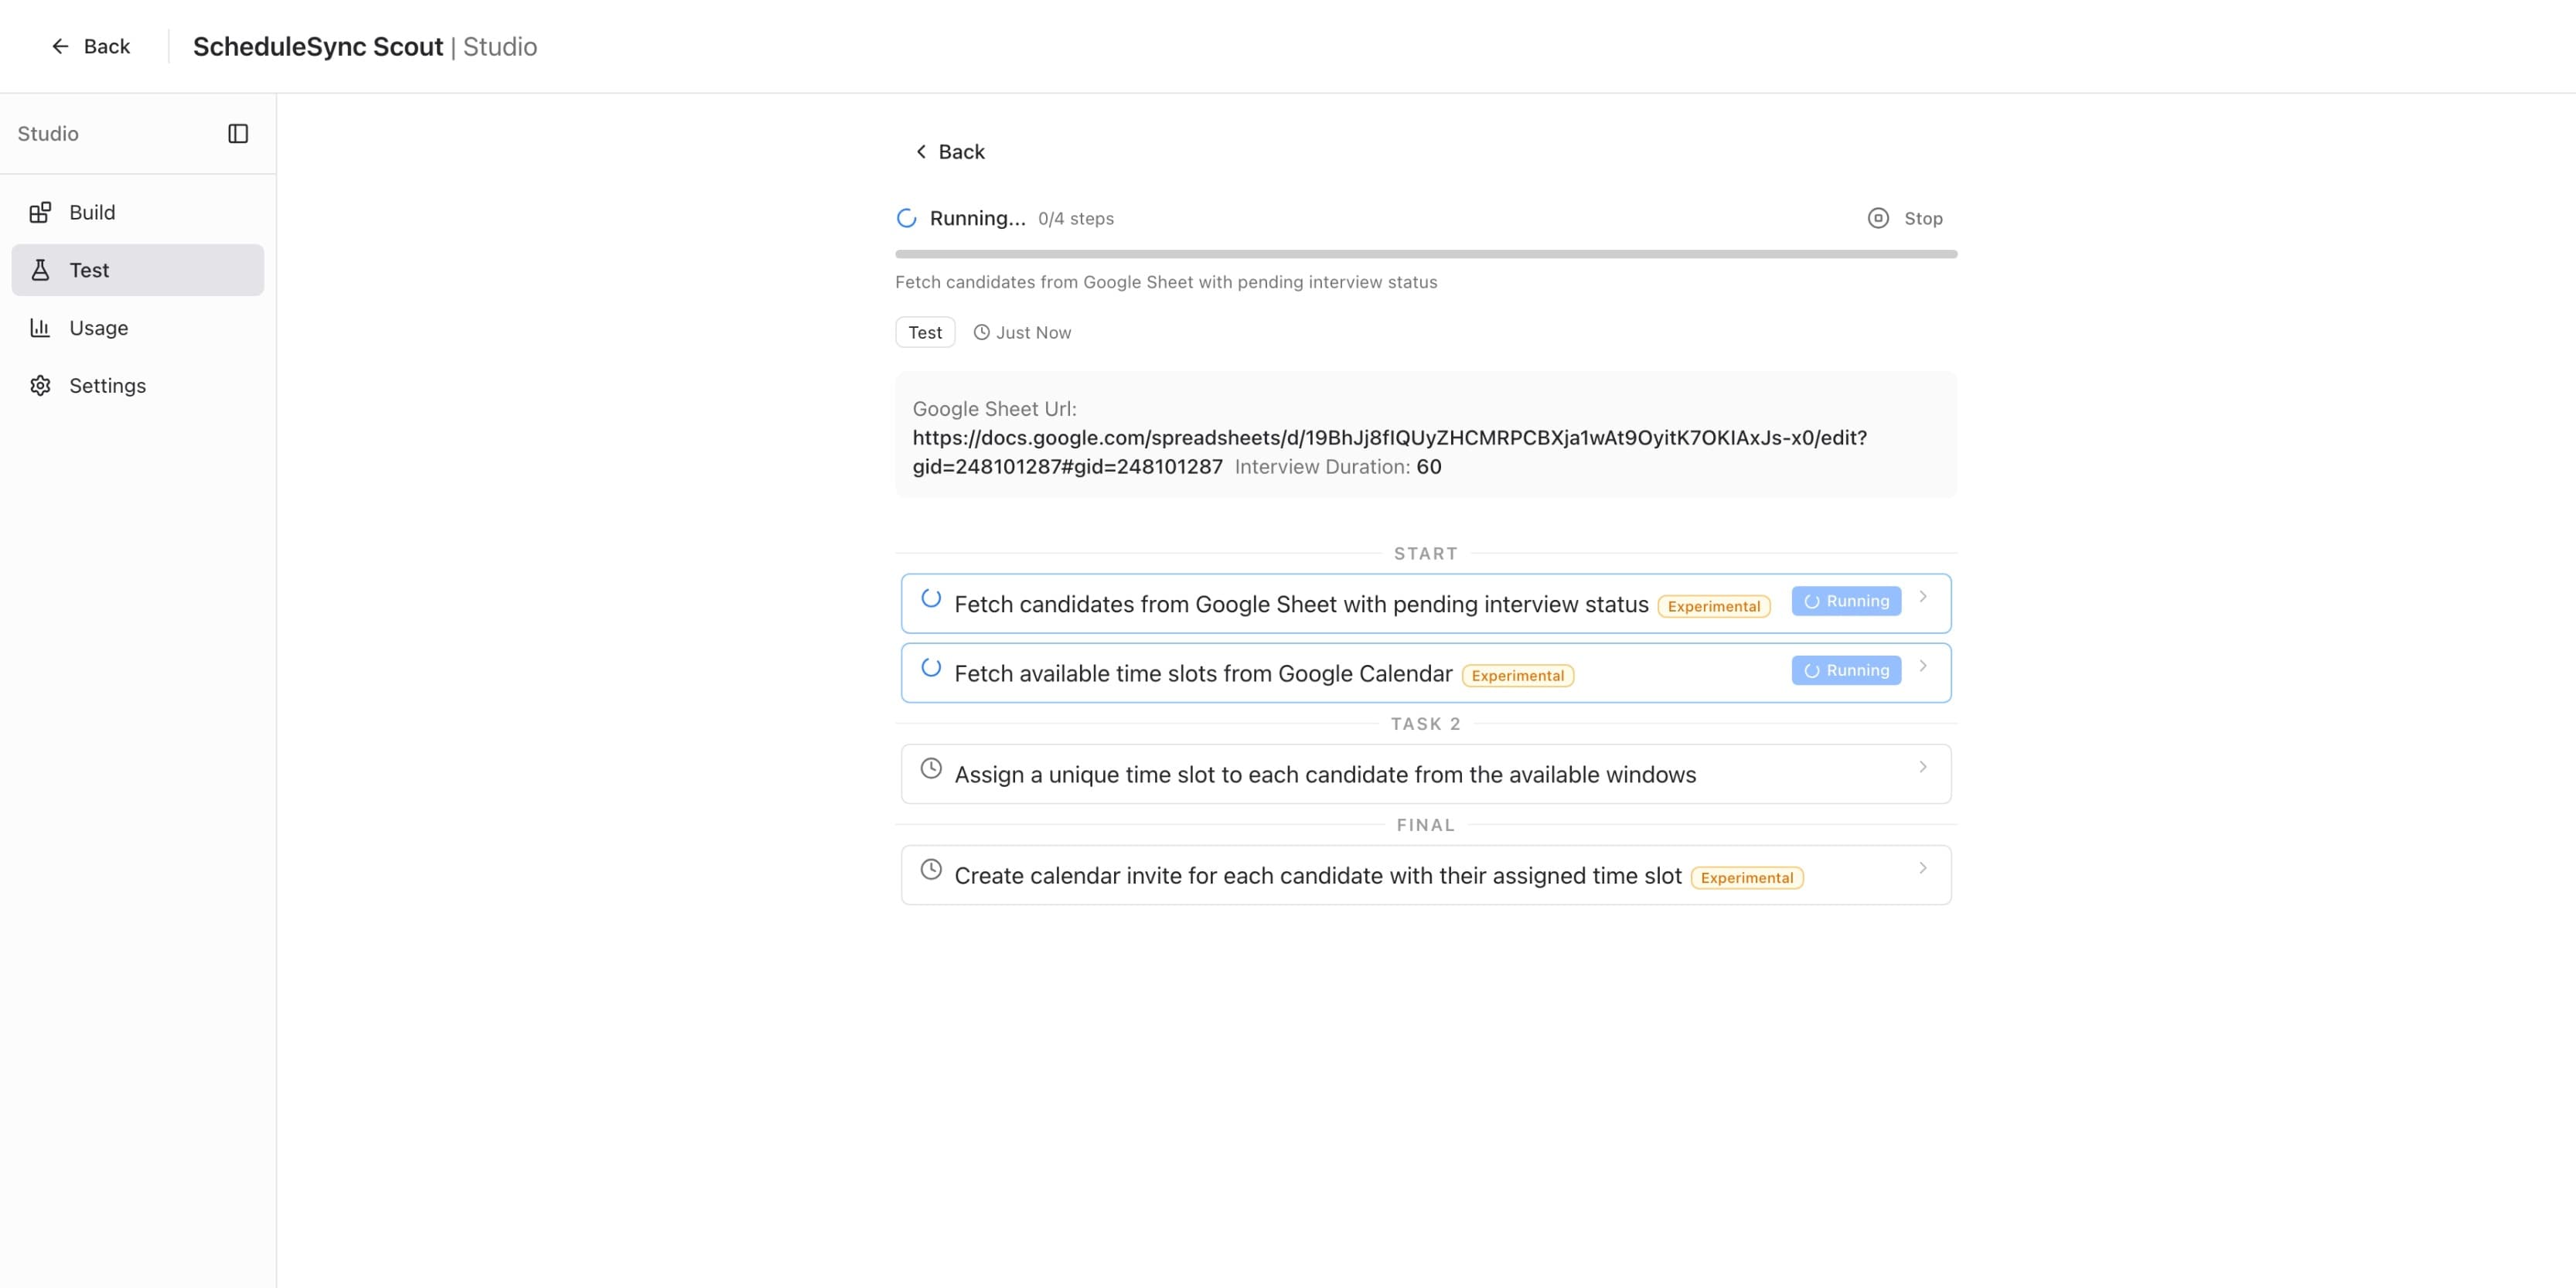Click the Usage bar chart icon

coord(40,328)
